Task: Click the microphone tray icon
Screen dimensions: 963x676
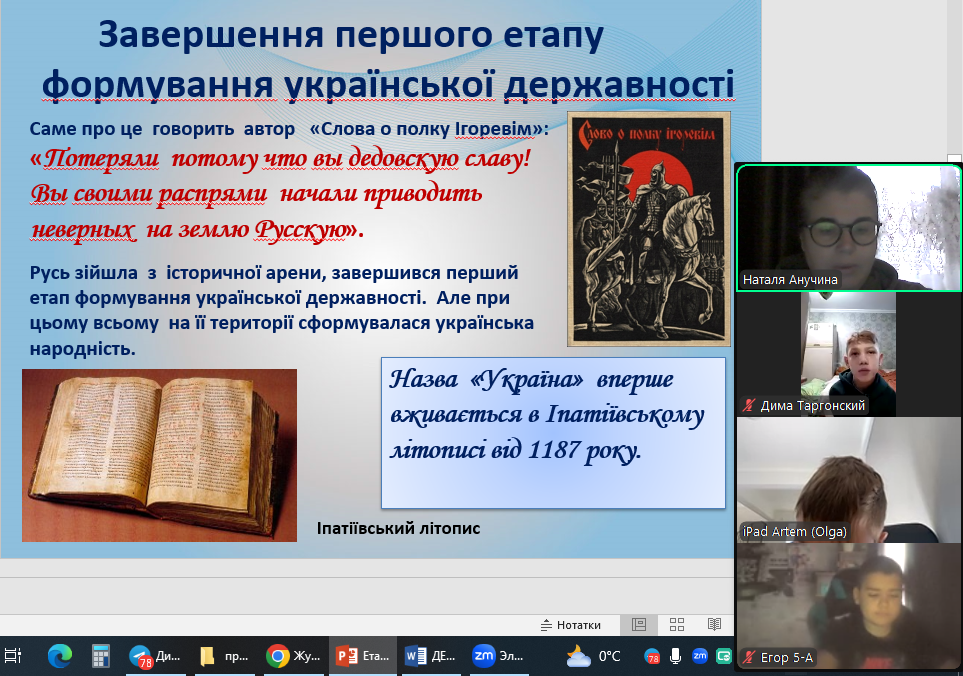Action: tap(676, 656)
